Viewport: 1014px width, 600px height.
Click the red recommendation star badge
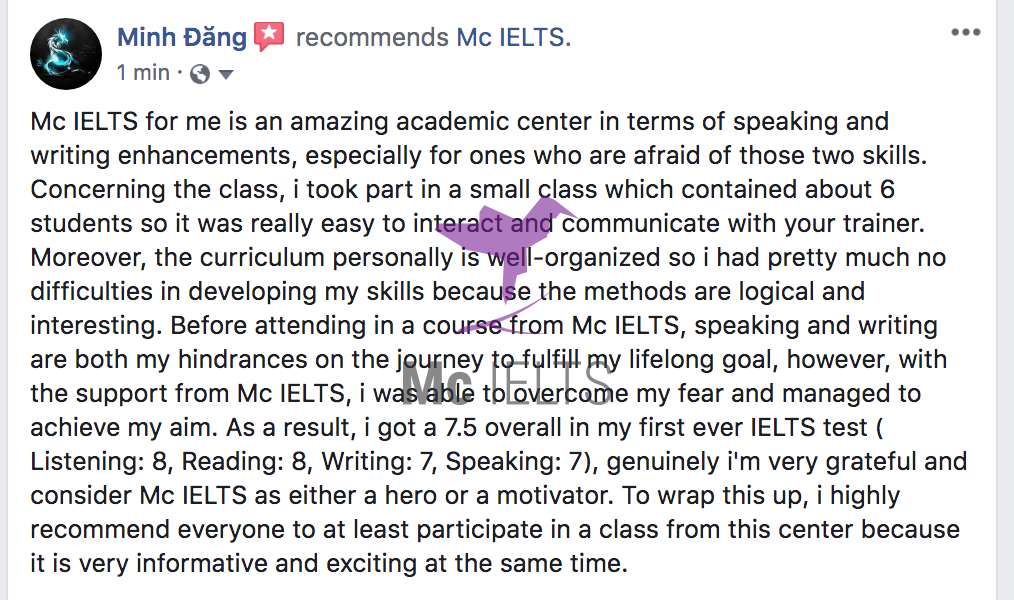270,38
